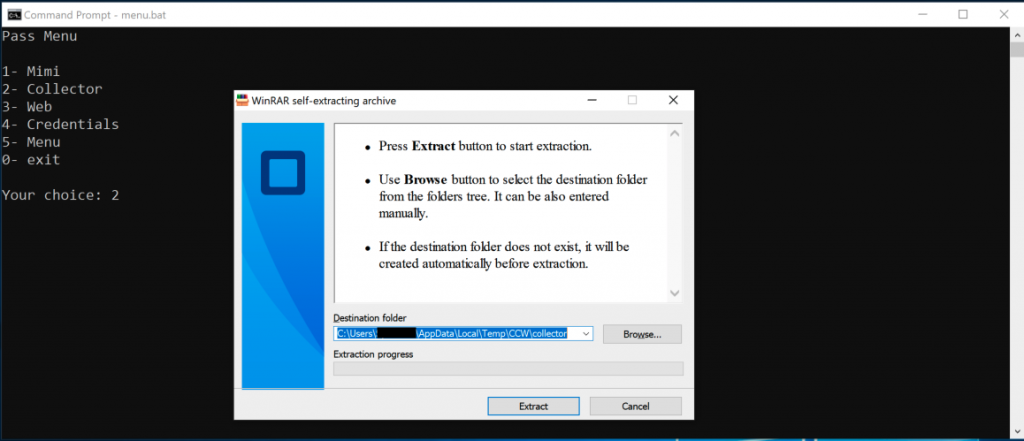The width and height of the screenshot is (1024, 441).
Task: Click the Command Prompt icon in title bar
Action: point(13,13)
